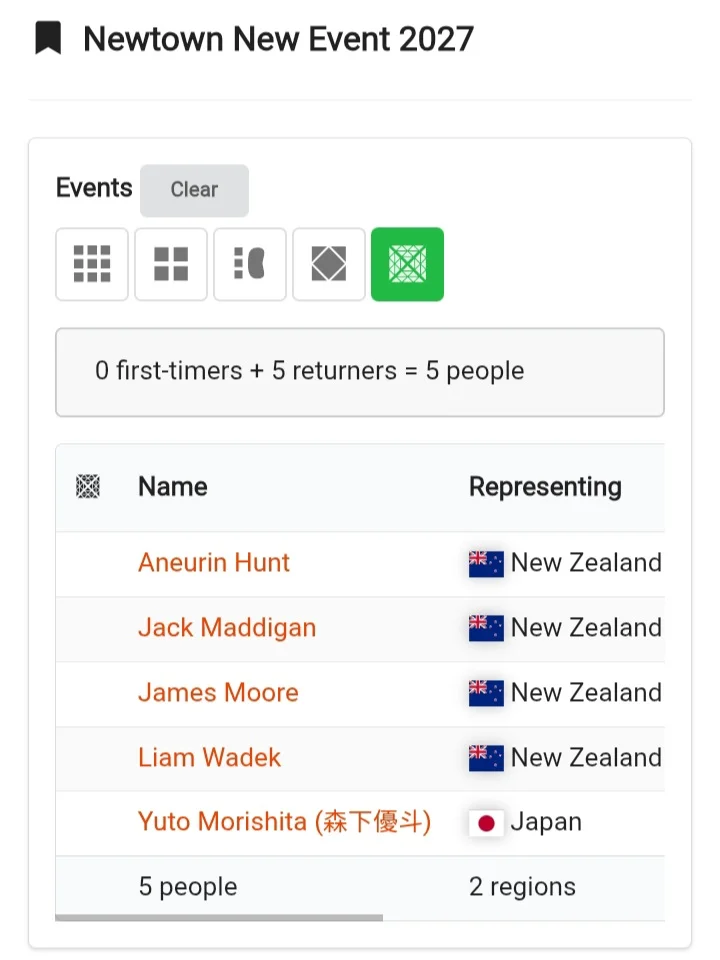Click the New Zealand flag beside Aneurin Hunt
The image size is (720, 960).
pos(486,563)
